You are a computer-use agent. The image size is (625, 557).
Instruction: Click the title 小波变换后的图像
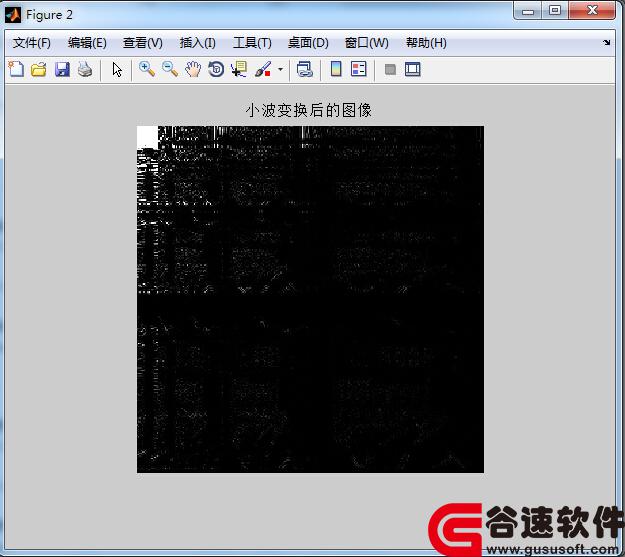309,110
